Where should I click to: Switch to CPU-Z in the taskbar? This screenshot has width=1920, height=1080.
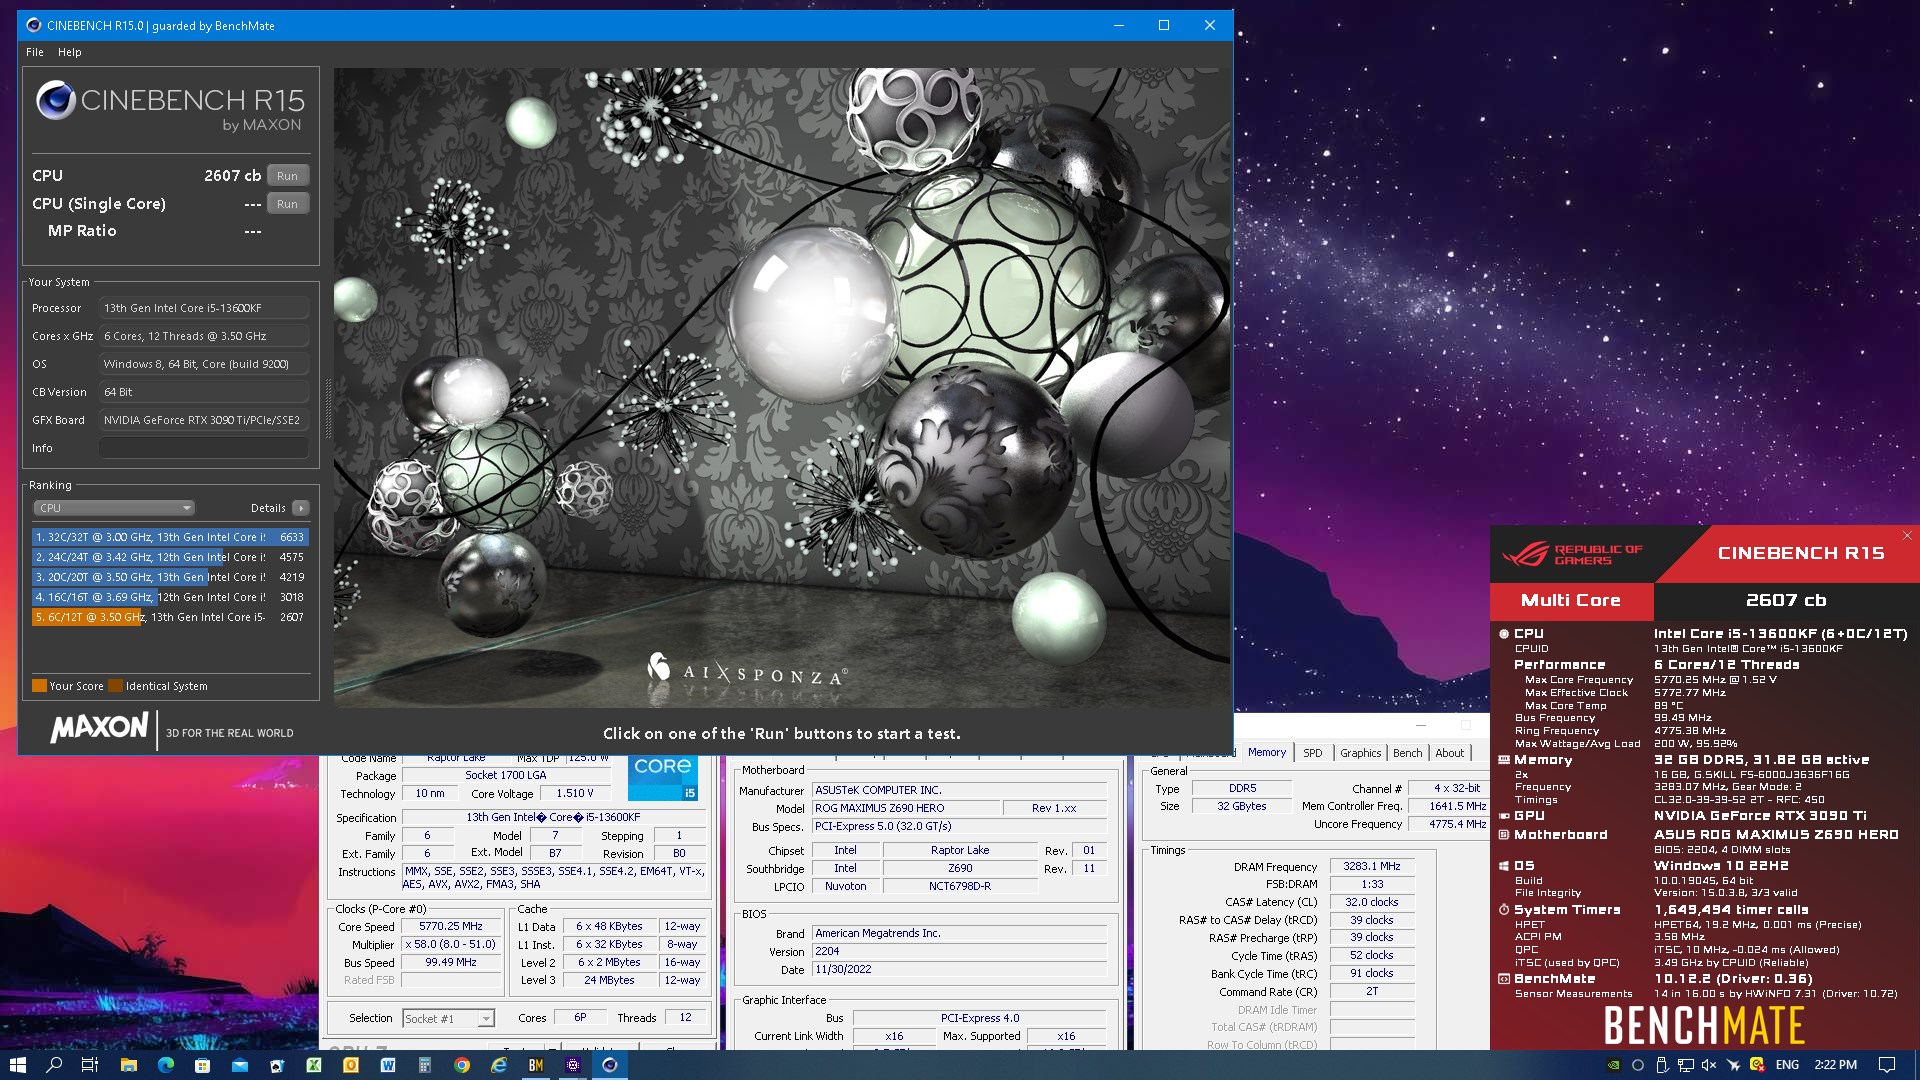coord(573,1065)
